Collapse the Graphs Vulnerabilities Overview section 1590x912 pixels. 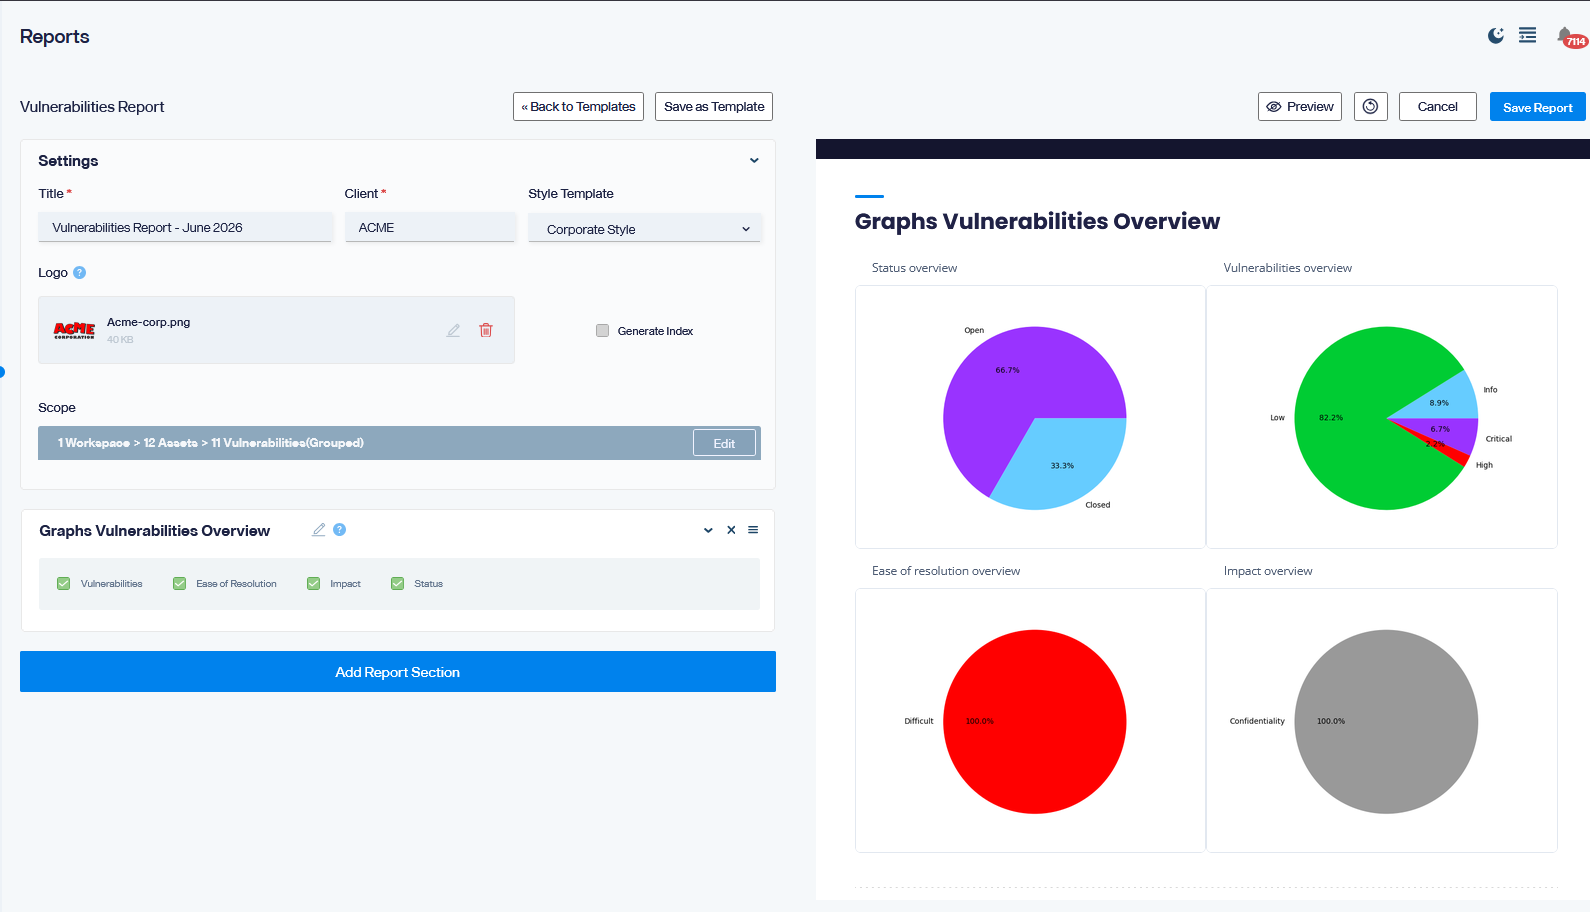point(708,530)
